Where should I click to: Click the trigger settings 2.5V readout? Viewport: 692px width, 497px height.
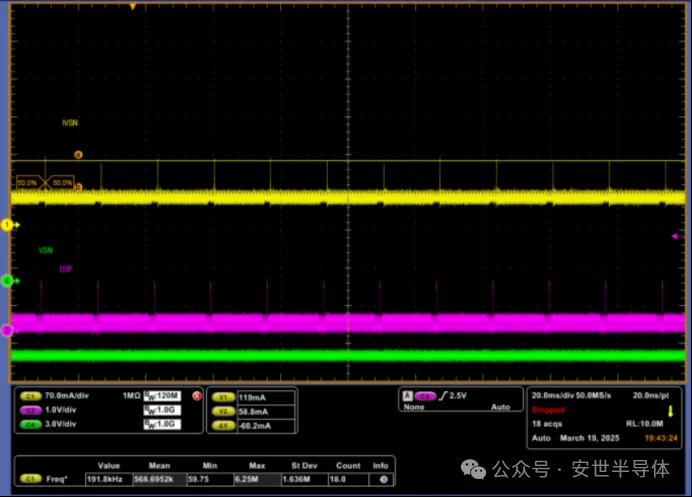pyautogui.click(x=459, y=396)
